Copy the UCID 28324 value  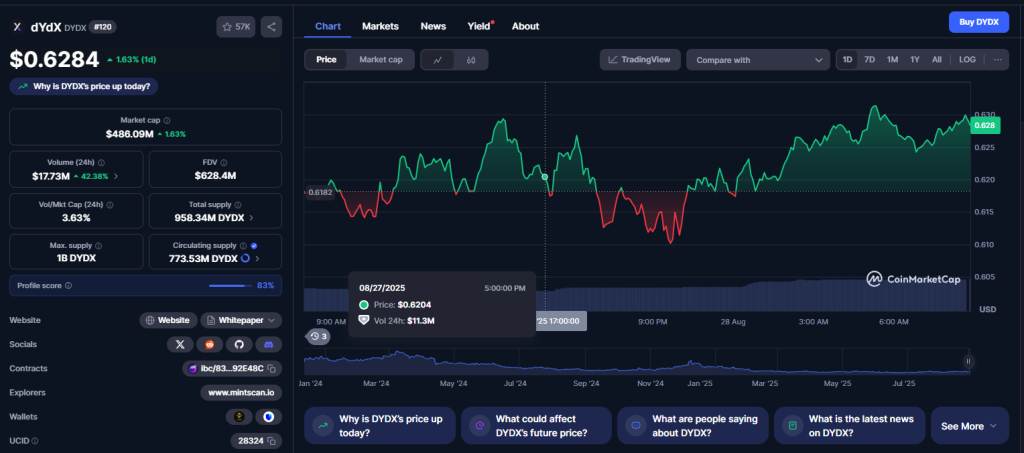click(272, 440)
